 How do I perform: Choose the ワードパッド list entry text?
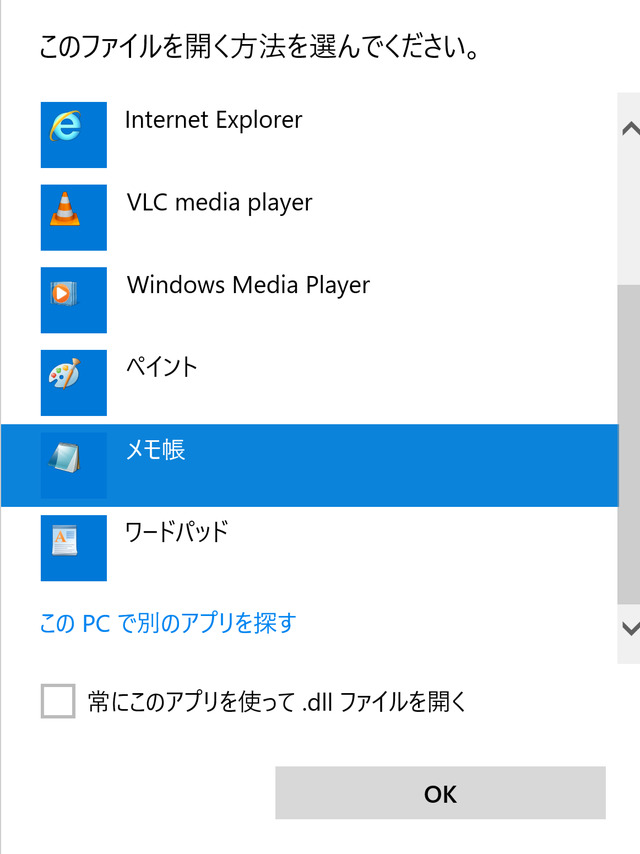[x=176, y=532]
